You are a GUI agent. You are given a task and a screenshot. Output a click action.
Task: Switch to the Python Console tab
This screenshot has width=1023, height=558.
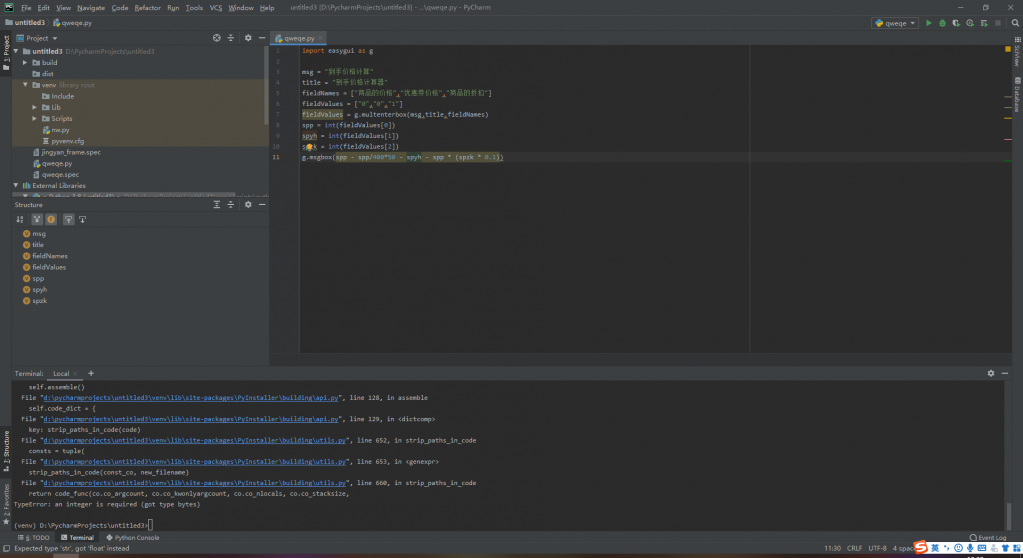[133, 537]
